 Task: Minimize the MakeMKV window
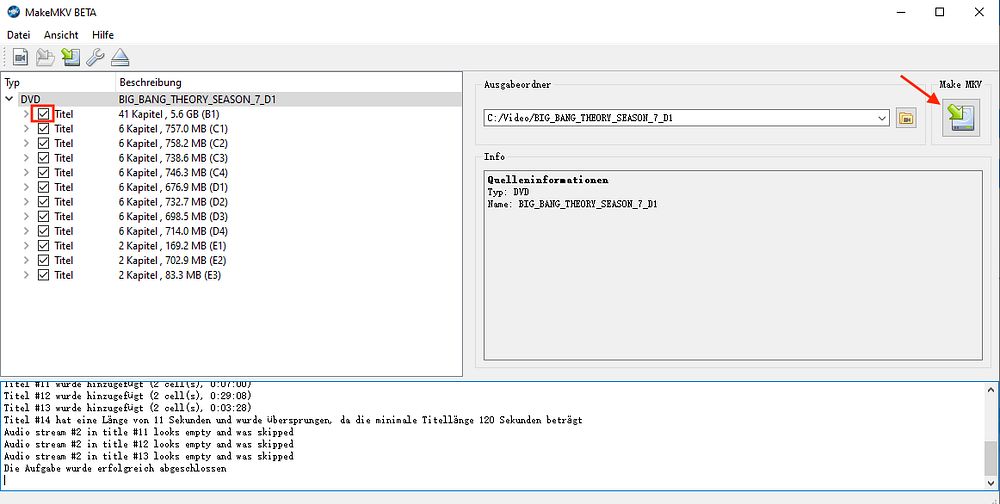point(900,12)
